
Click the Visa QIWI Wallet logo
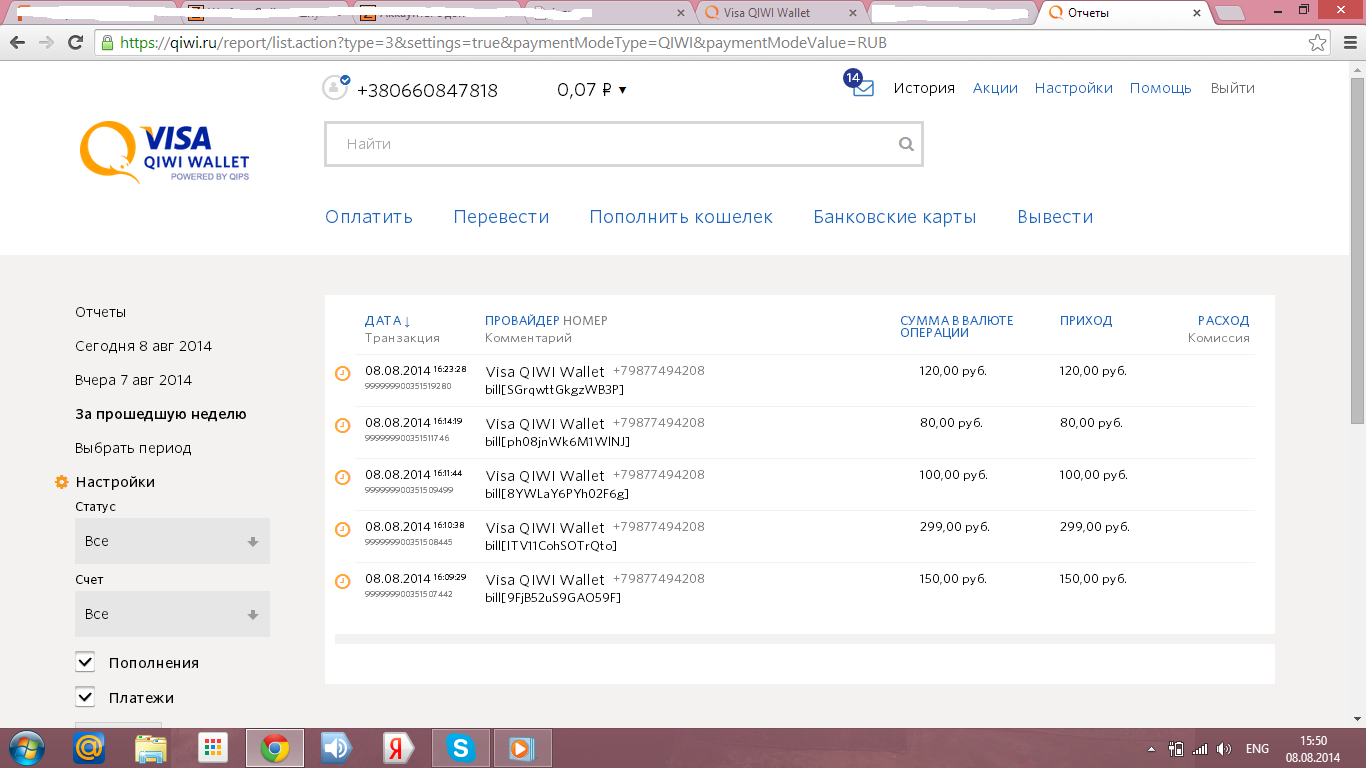[x=165, y=152]
